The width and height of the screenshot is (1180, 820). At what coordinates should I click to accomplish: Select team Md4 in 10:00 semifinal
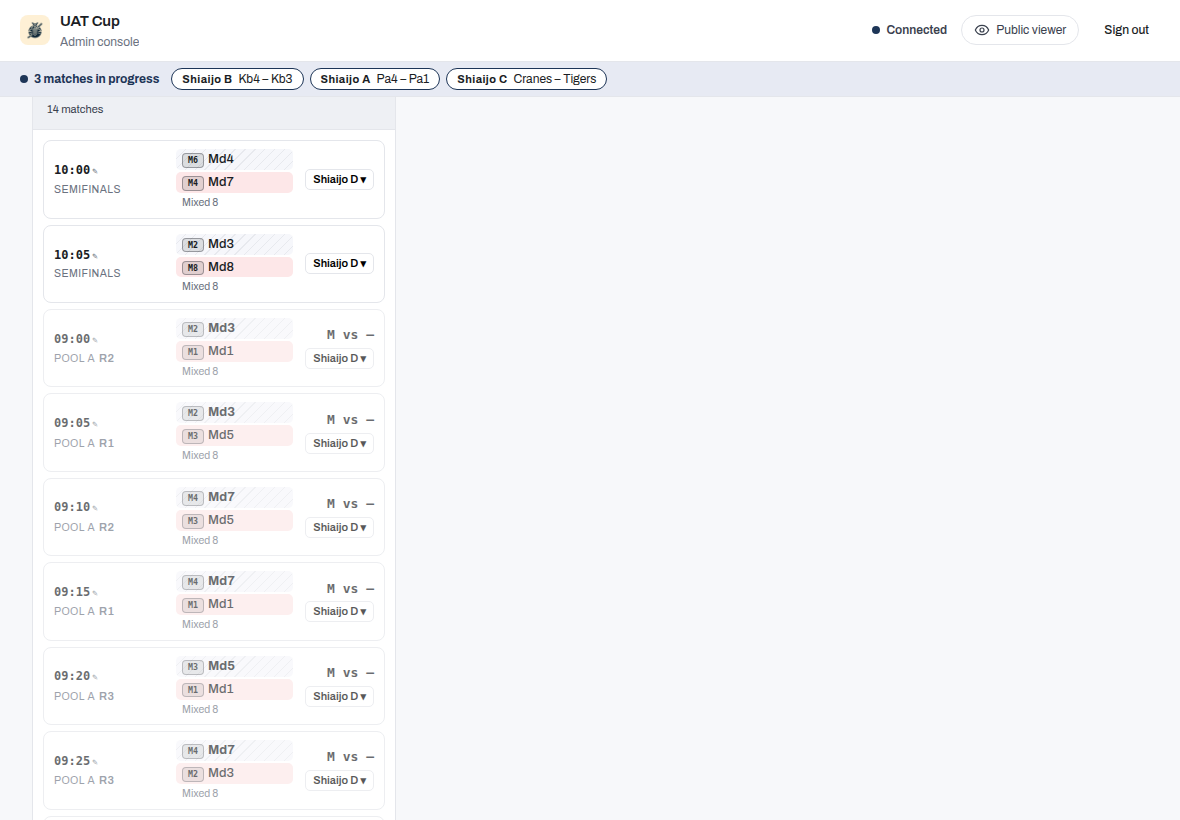point(235,159)
